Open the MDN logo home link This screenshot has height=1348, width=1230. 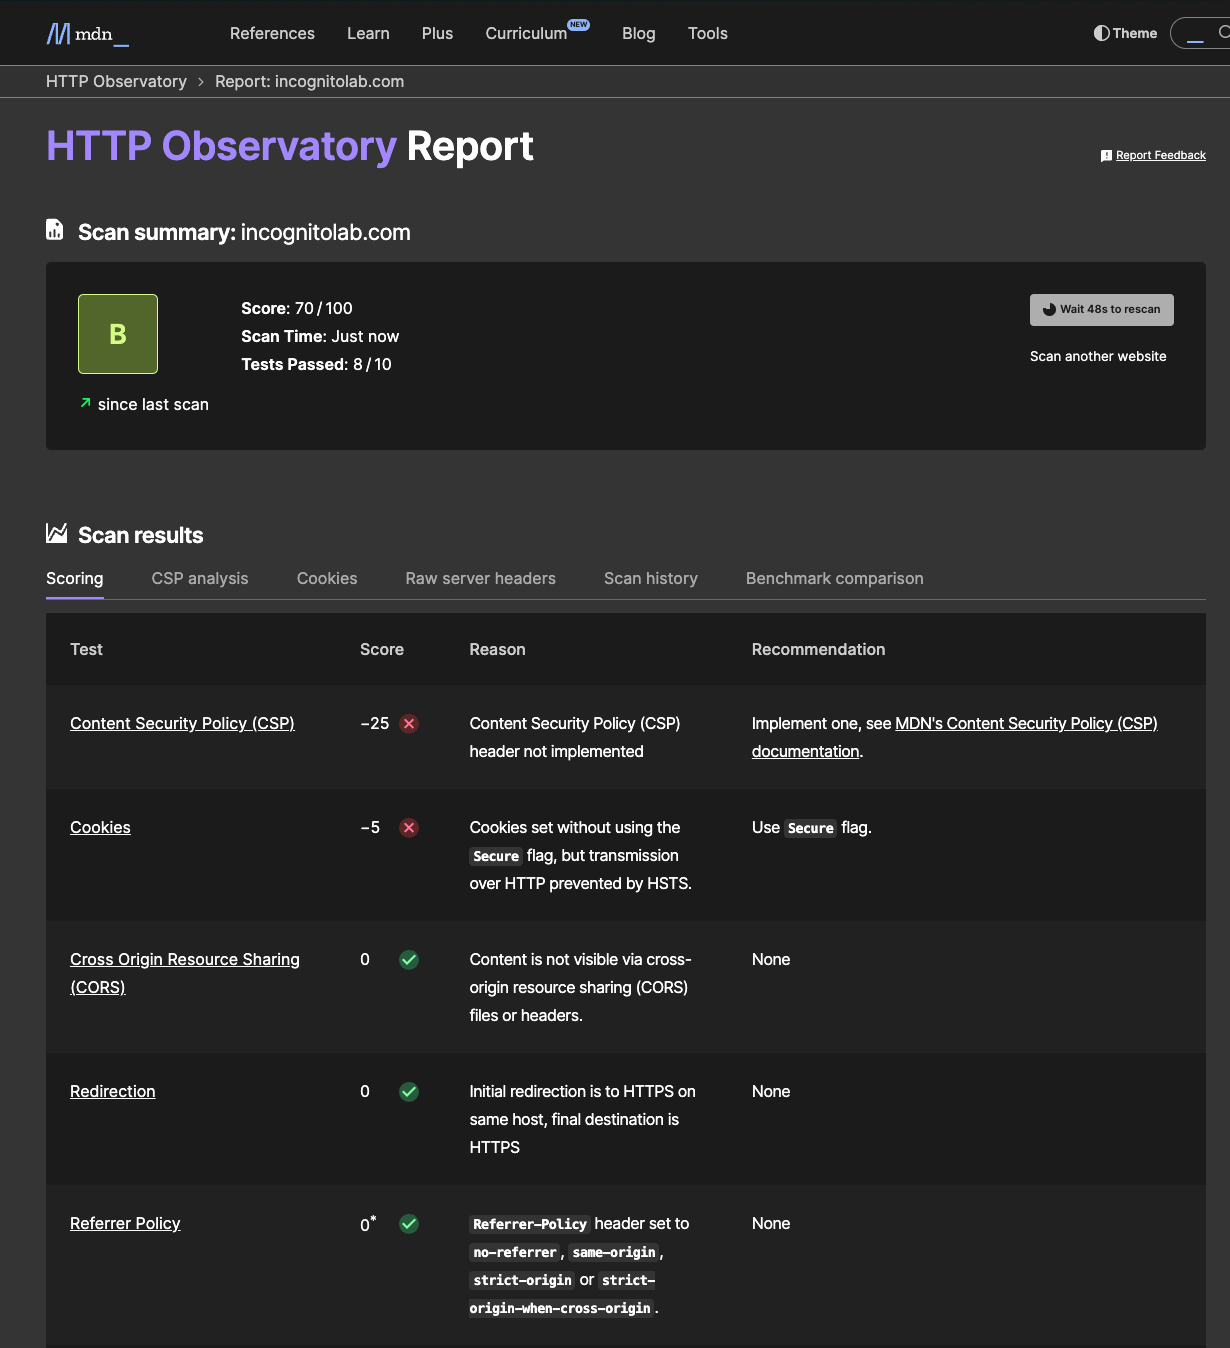(88, 34)
